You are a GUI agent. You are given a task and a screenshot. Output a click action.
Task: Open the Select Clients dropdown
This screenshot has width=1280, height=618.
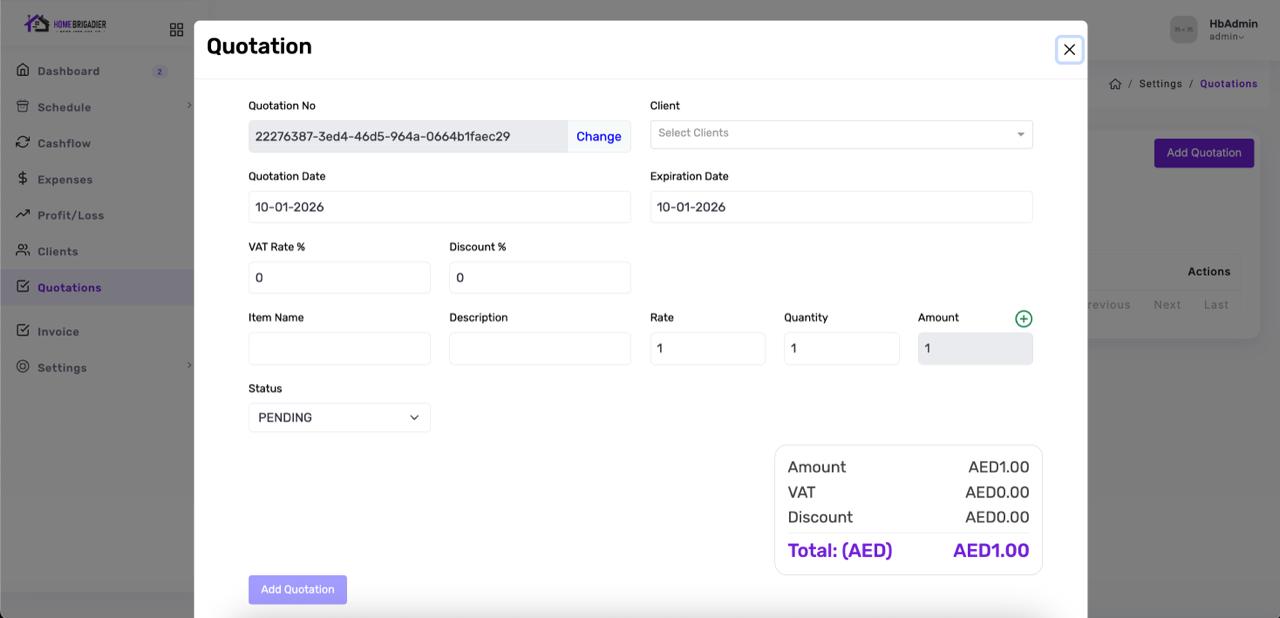[840, 134]
